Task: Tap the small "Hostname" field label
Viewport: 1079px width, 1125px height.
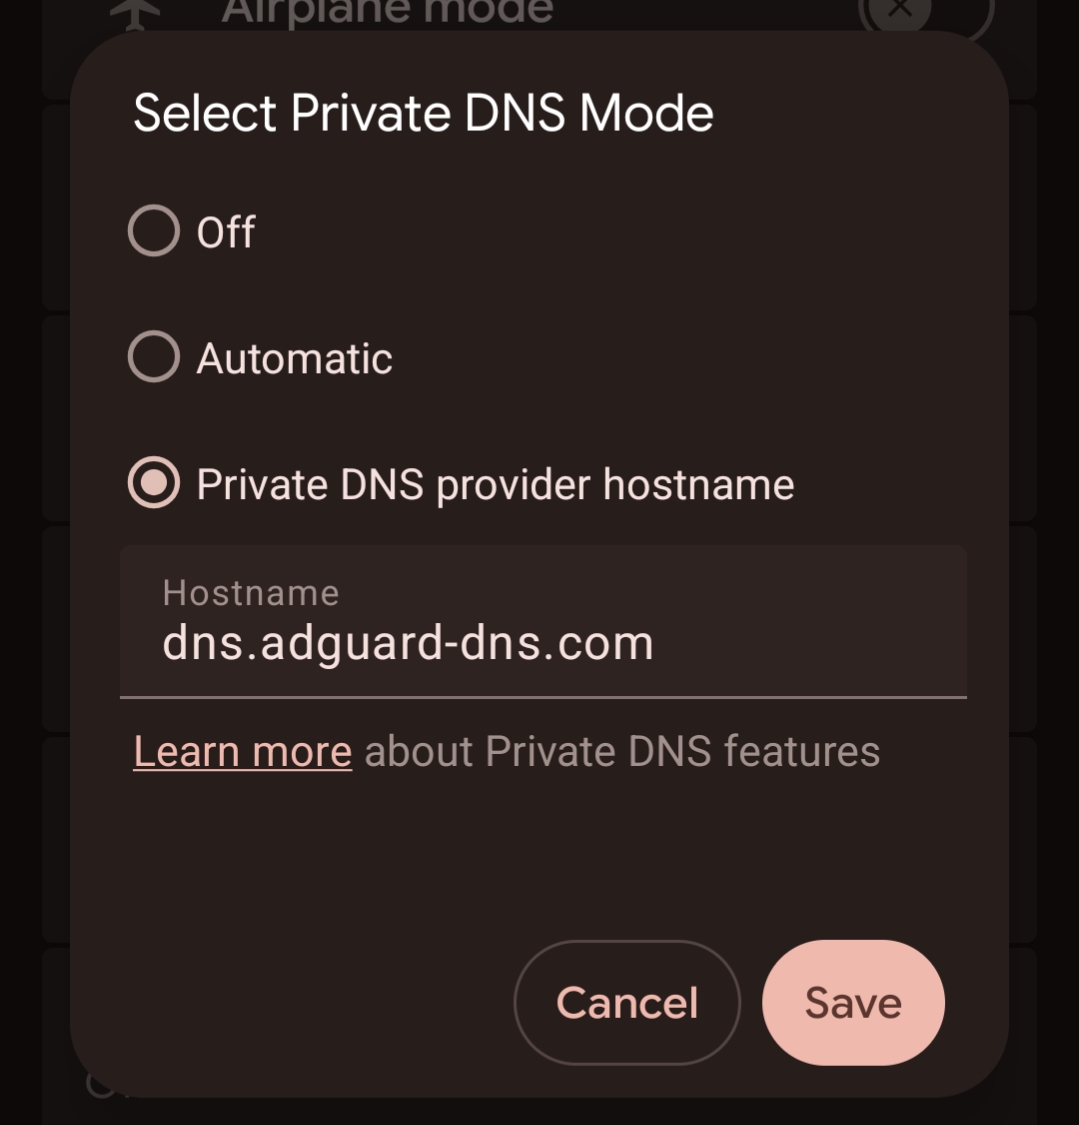Action: click(251, 593)
